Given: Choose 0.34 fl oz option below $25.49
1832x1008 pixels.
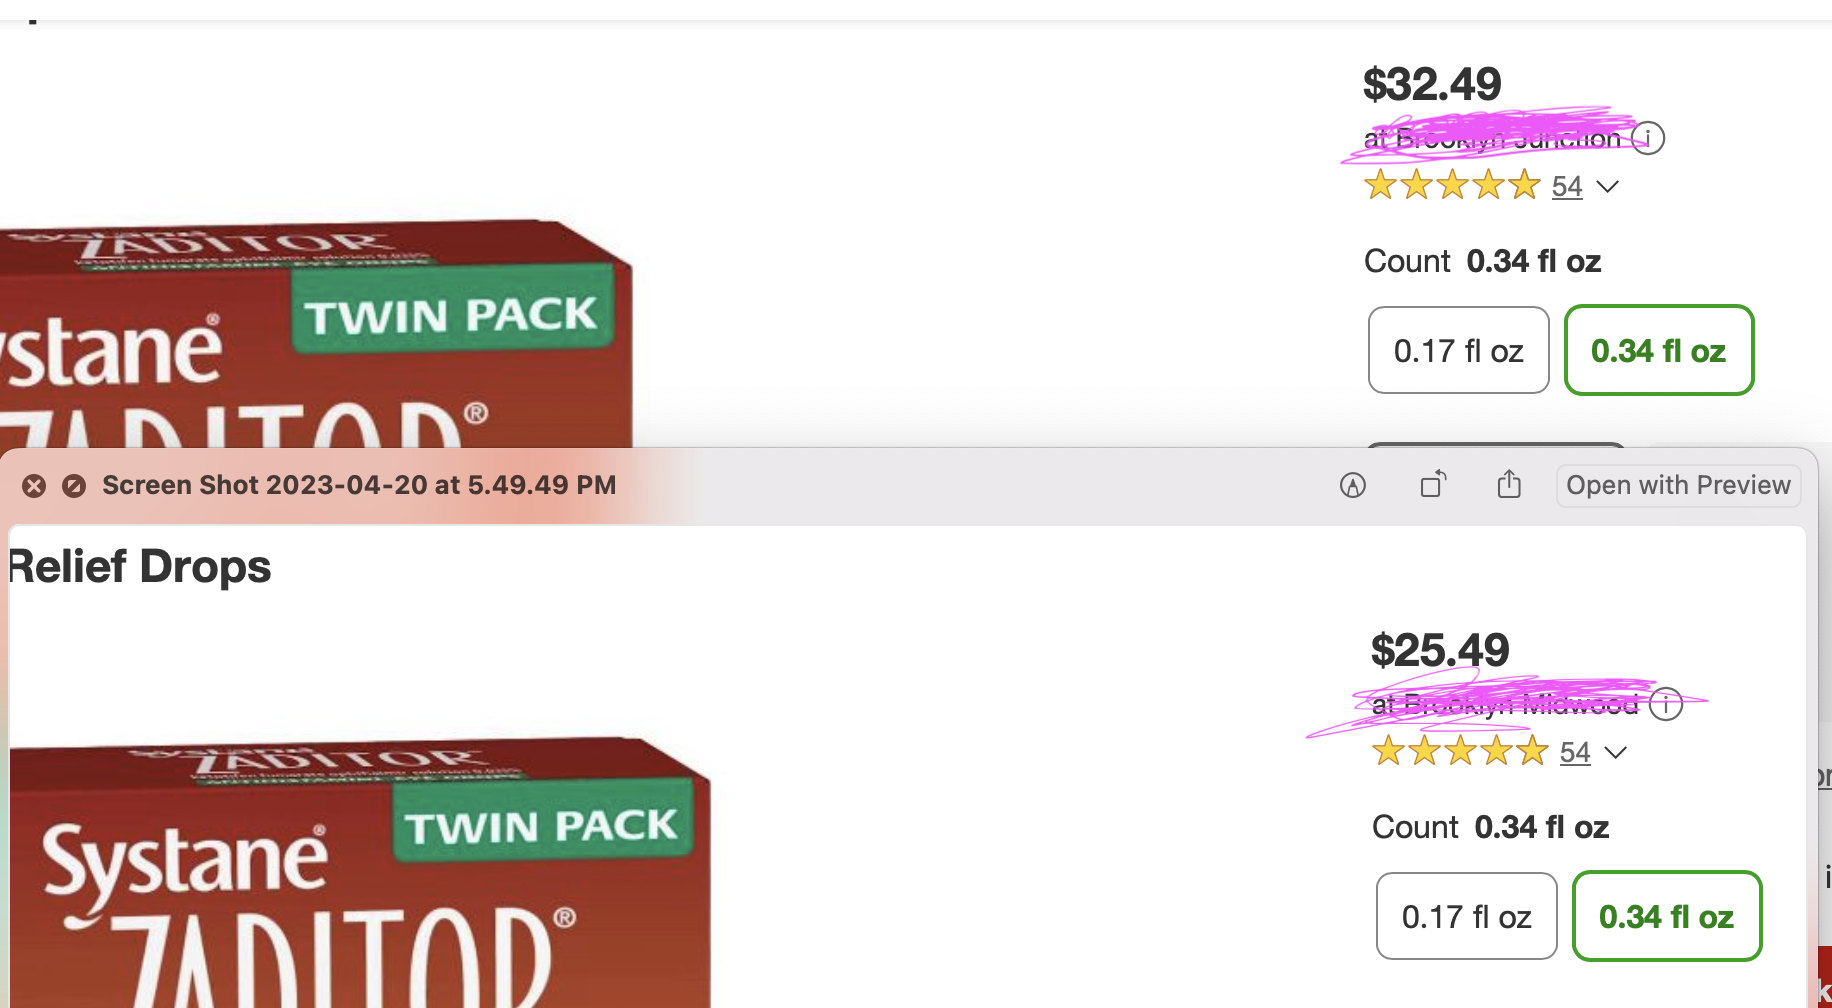Looking at the screenshot, I should pos(1666,917).
